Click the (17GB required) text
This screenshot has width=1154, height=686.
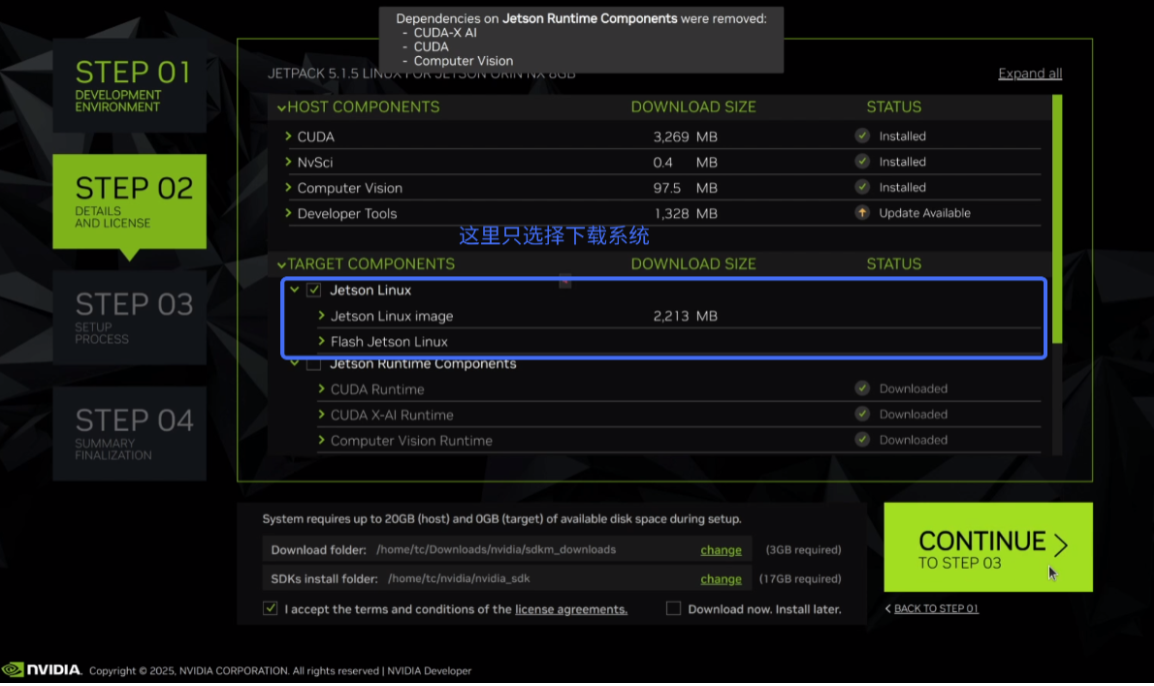800,579
